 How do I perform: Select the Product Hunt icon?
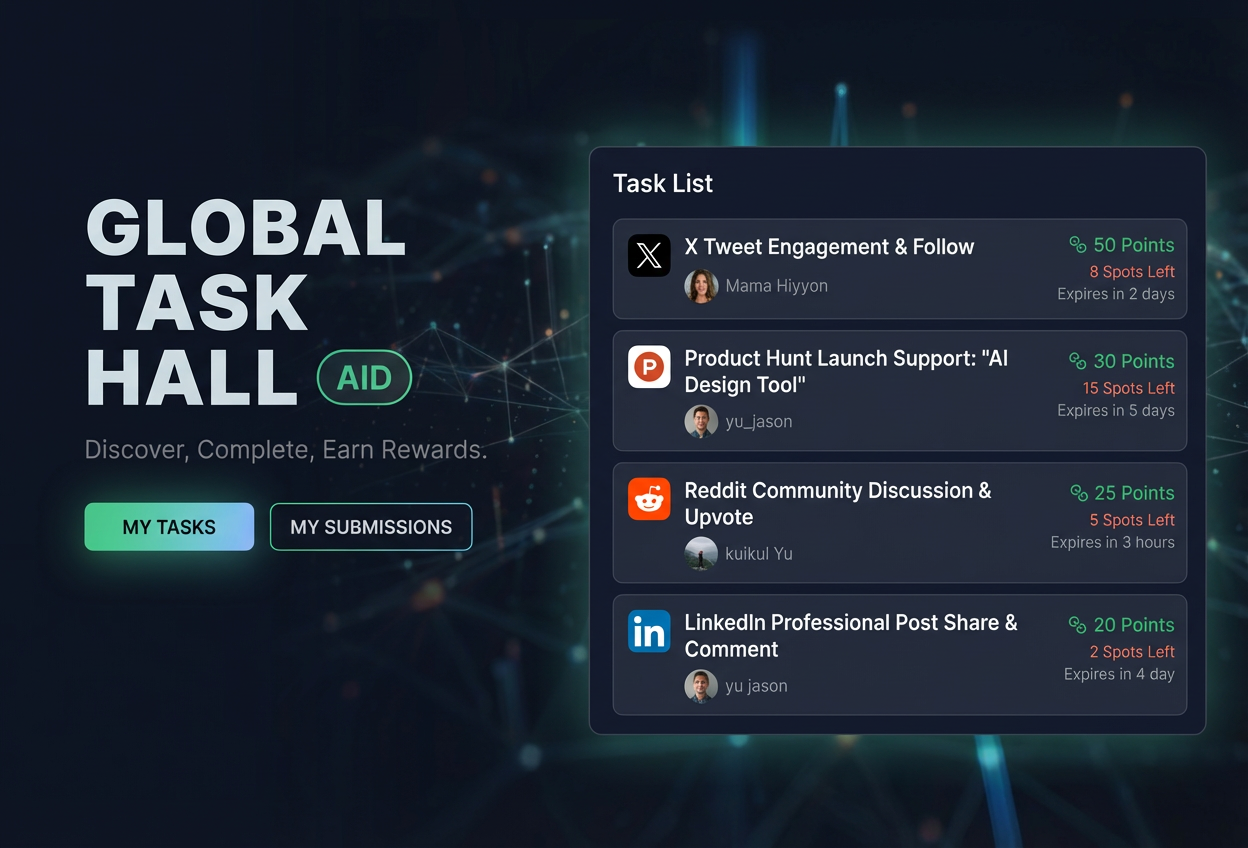click(649, 367)
